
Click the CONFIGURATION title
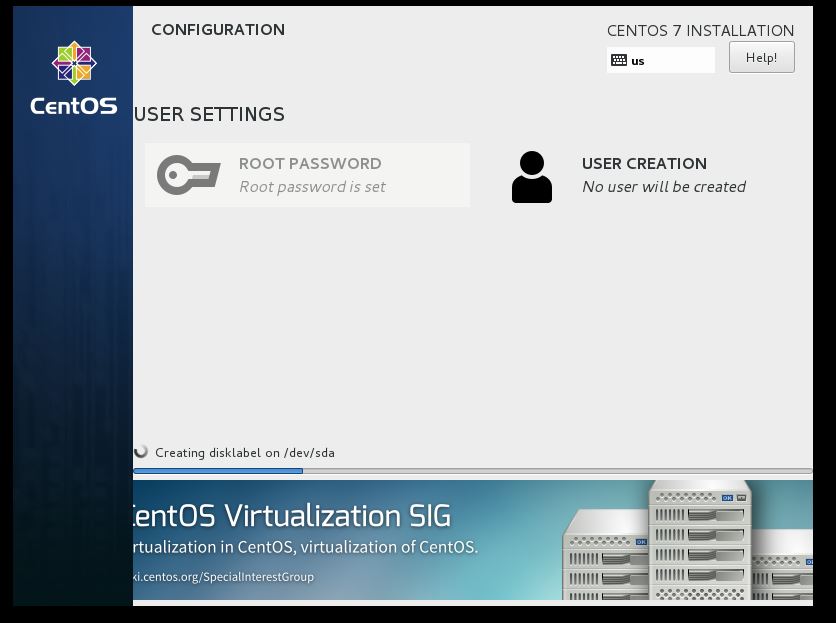[218, 30]
